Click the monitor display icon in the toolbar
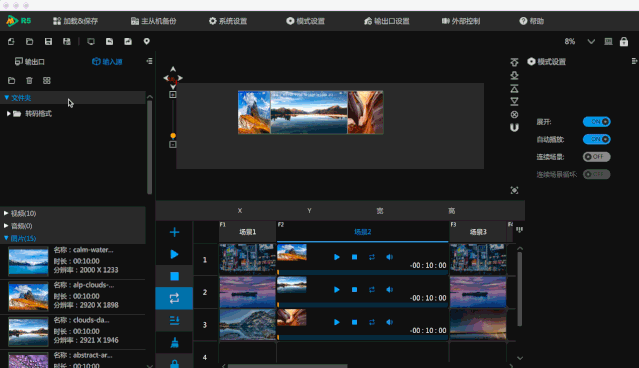The image size is (639, 368). (x=91, y=42)
